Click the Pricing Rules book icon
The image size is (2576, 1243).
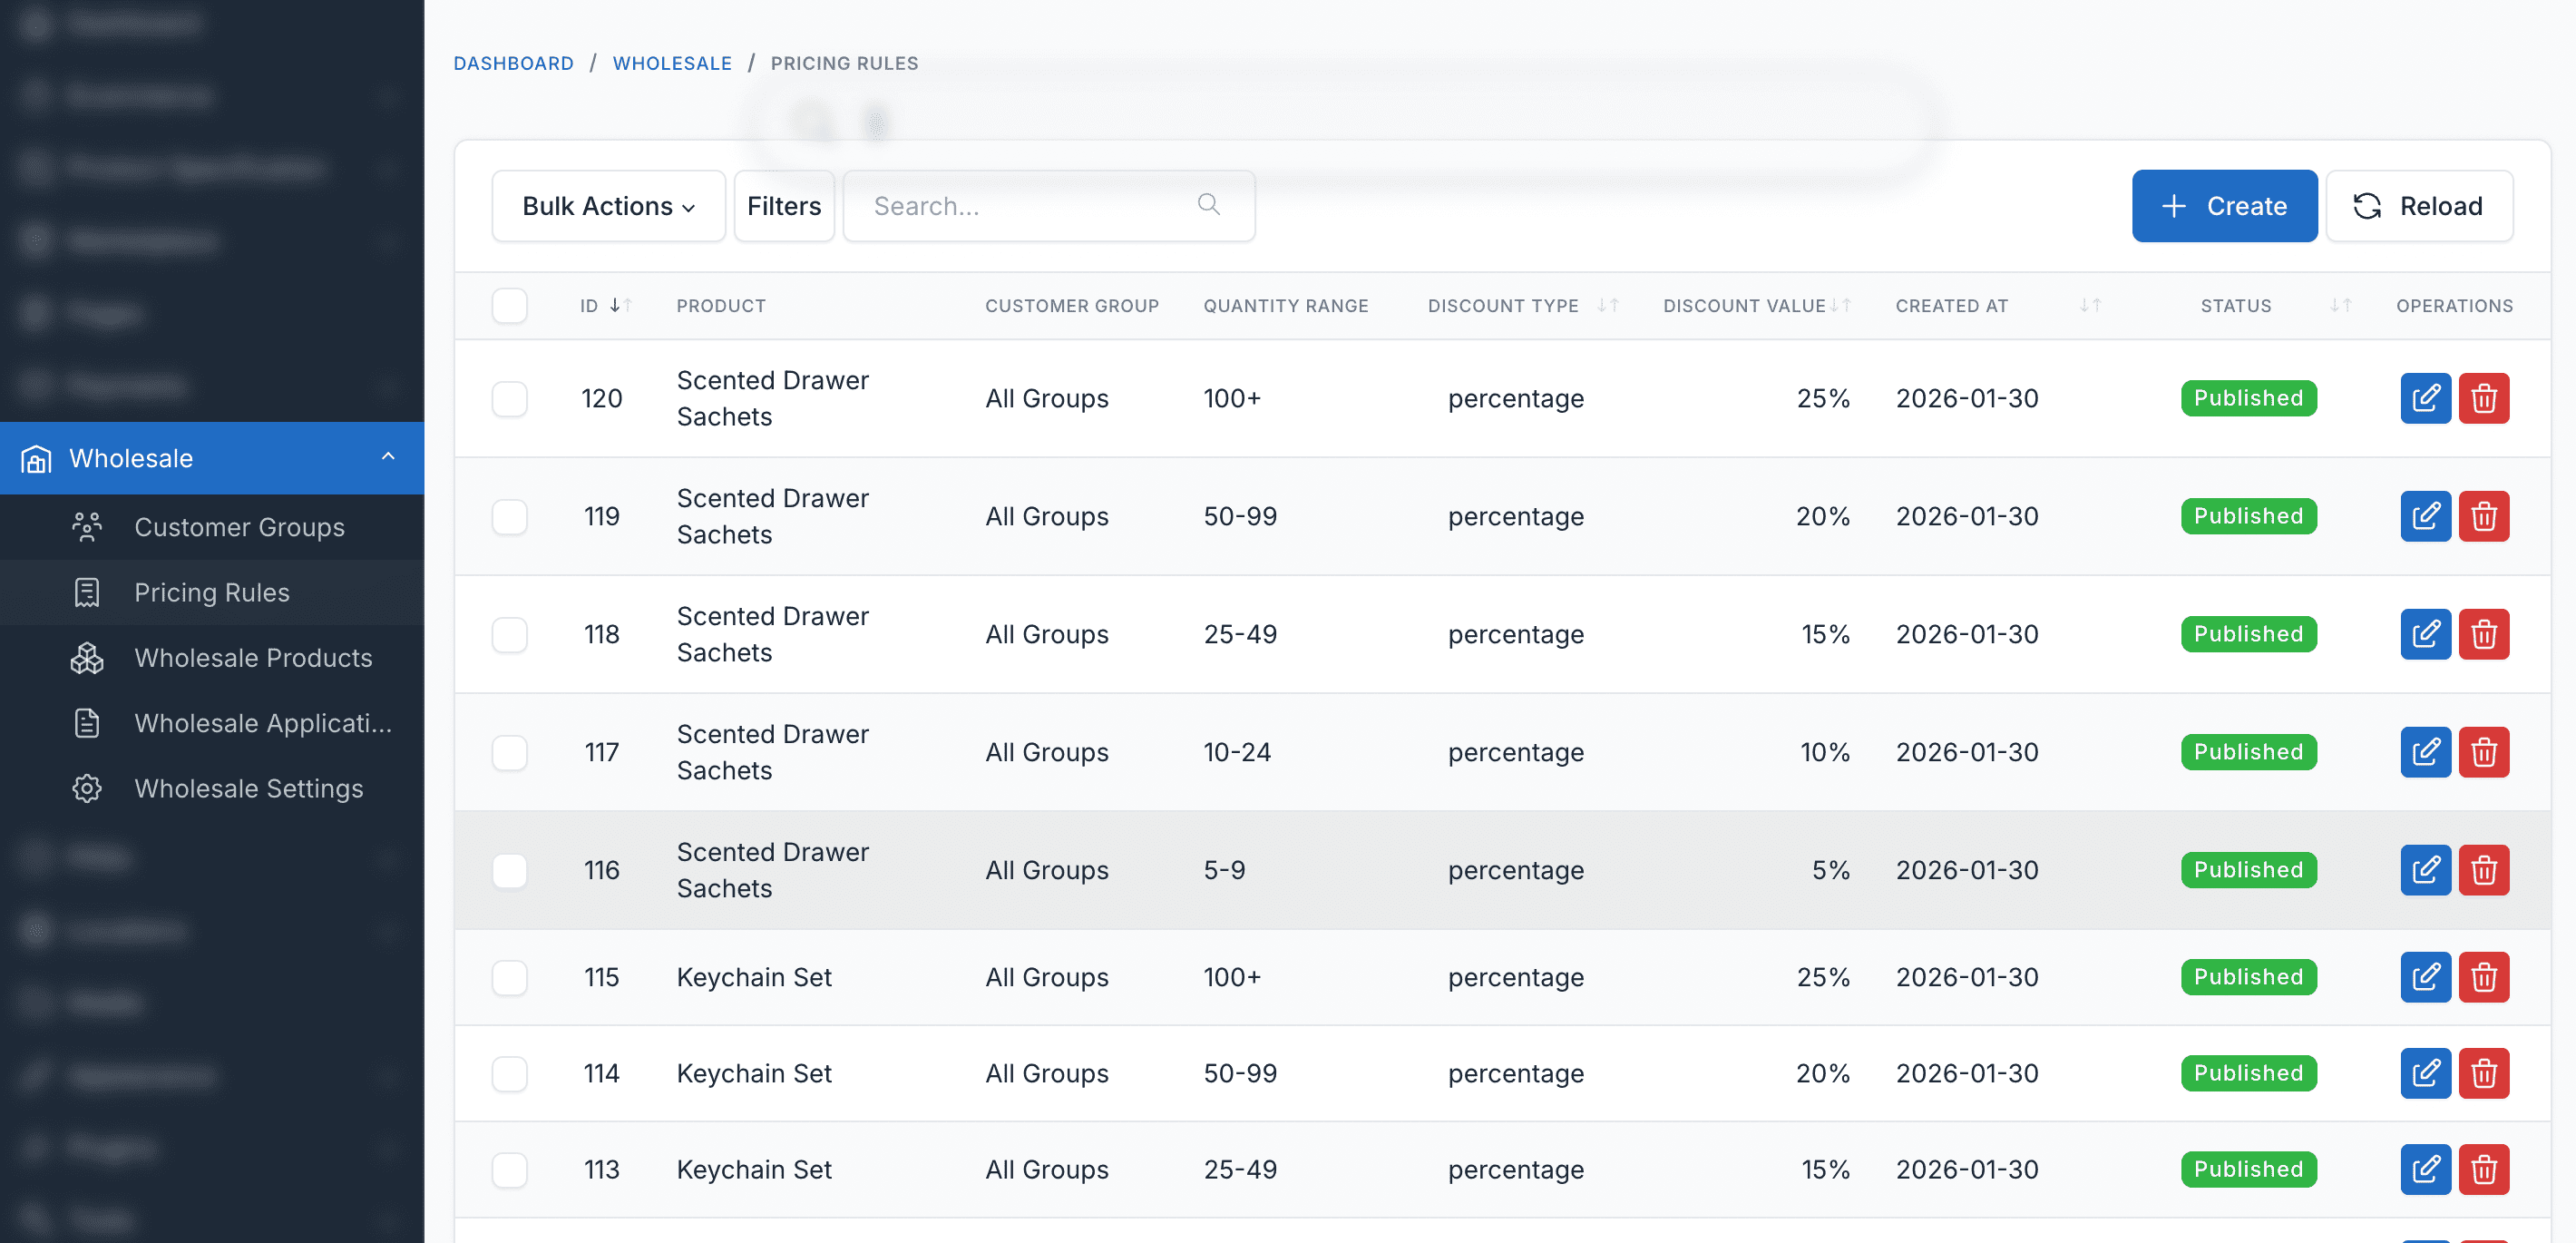(x=87, y=592)
